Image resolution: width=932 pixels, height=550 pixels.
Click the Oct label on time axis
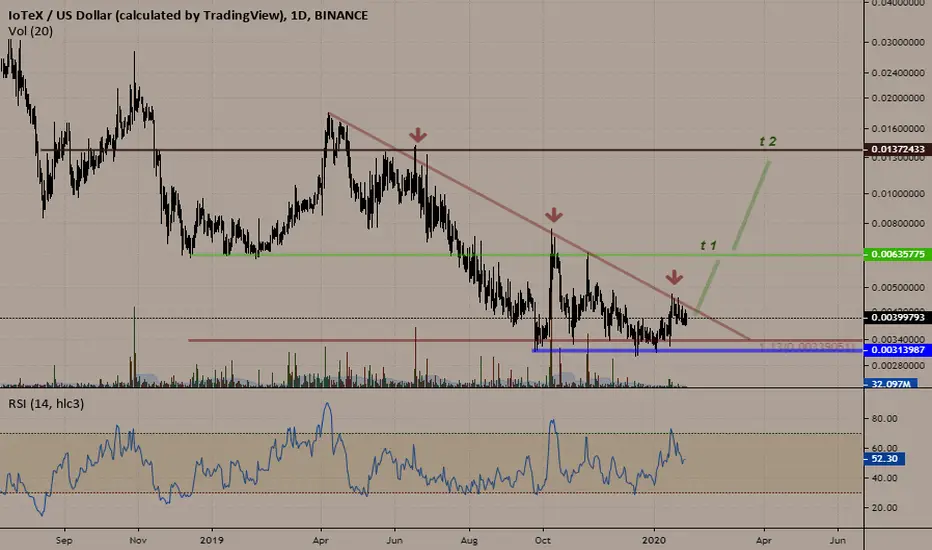pos(543,540)
